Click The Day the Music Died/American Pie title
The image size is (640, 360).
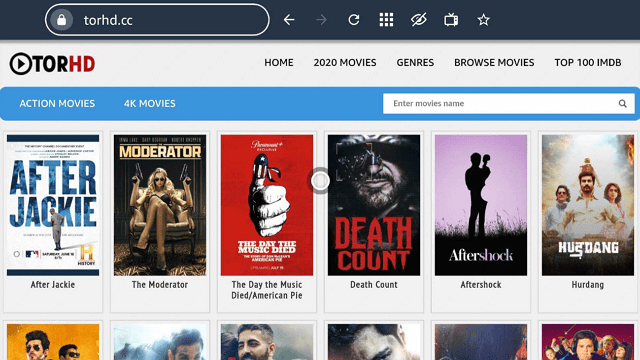[267, 290]
